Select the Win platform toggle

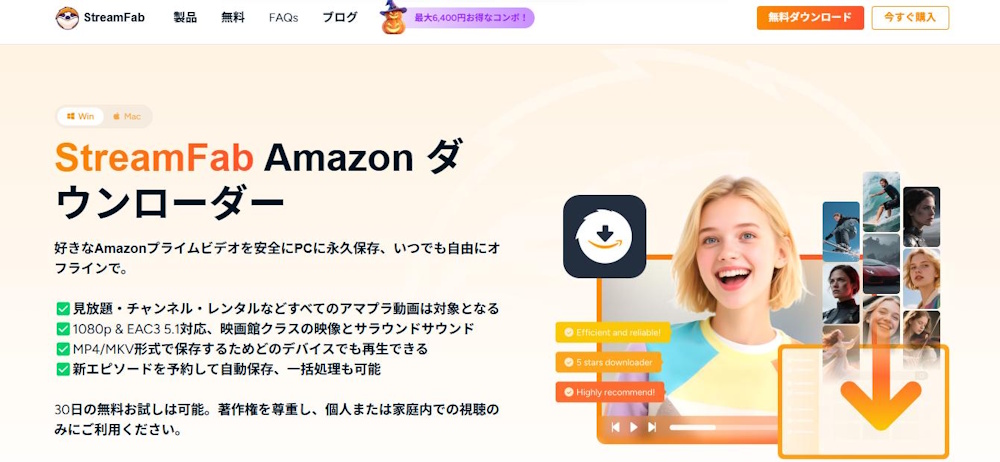click(x=80, y=116)
